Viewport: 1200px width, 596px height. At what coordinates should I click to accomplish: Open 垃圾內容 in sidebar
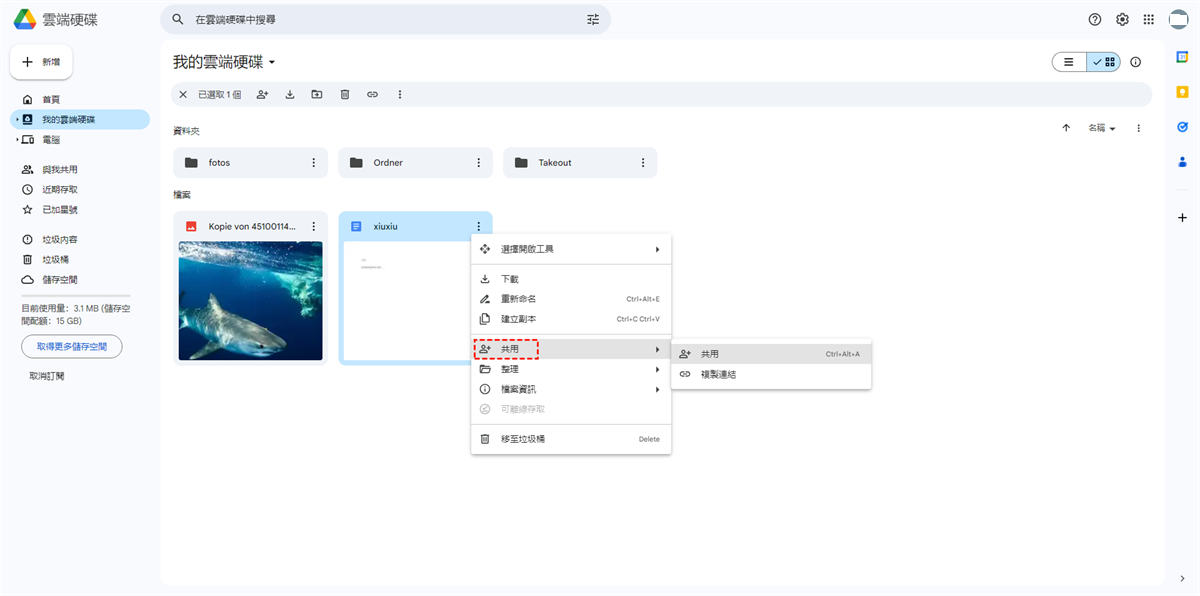(80, 239)
